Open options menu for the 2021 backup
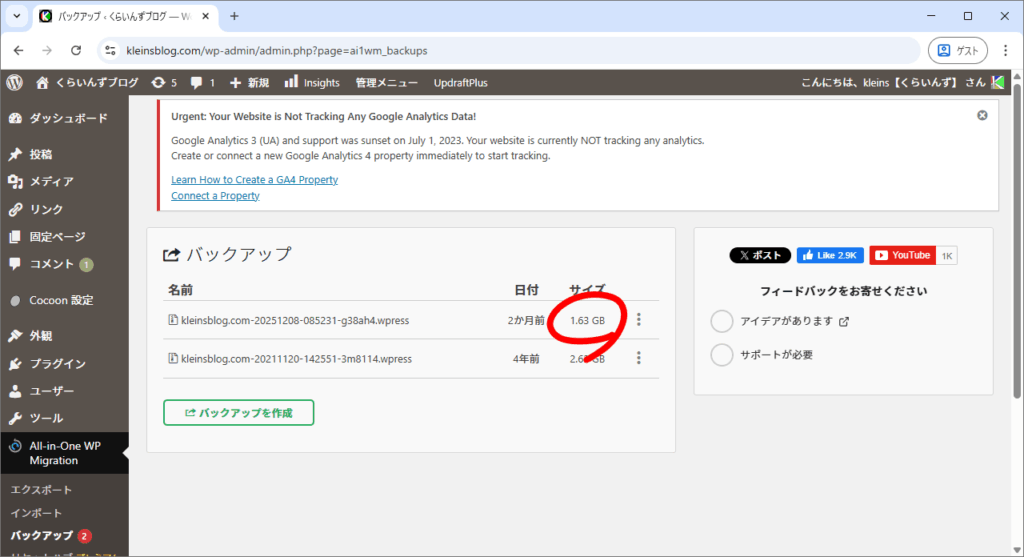The width and height of the screenshot is (1024, 557). click(639, 358)
